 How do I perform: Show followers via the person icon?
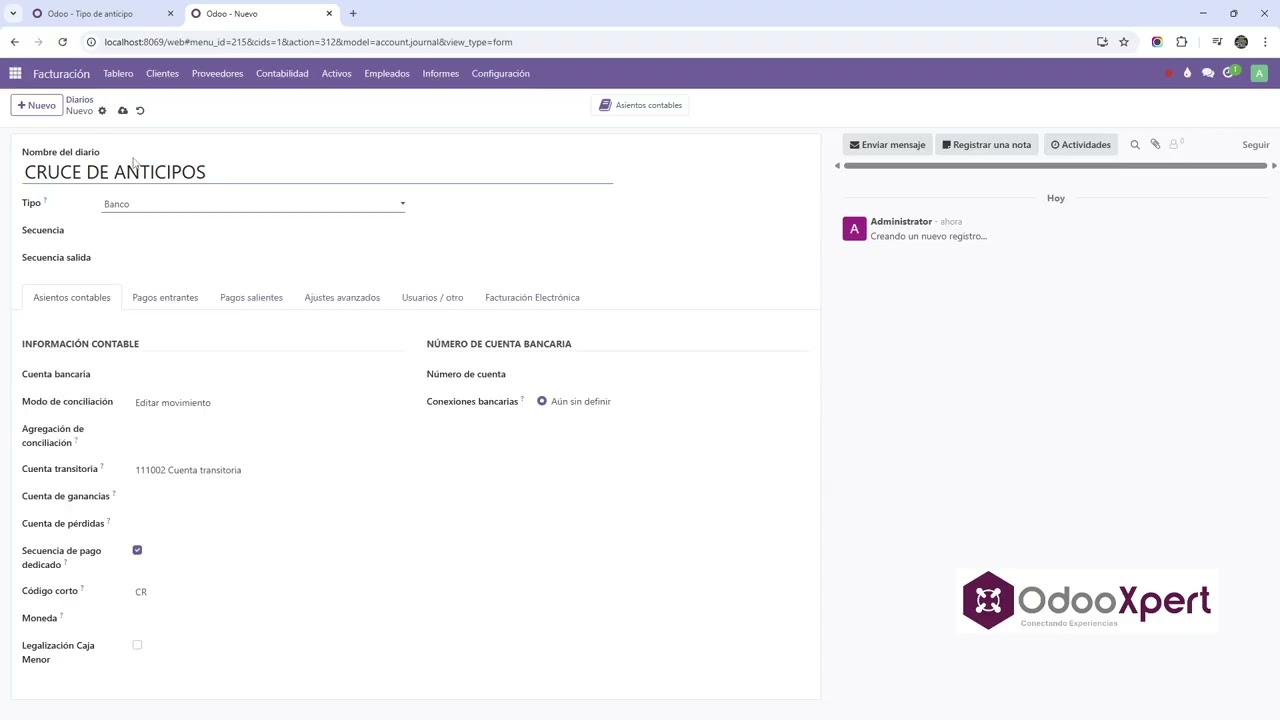tap(1175, 144)
